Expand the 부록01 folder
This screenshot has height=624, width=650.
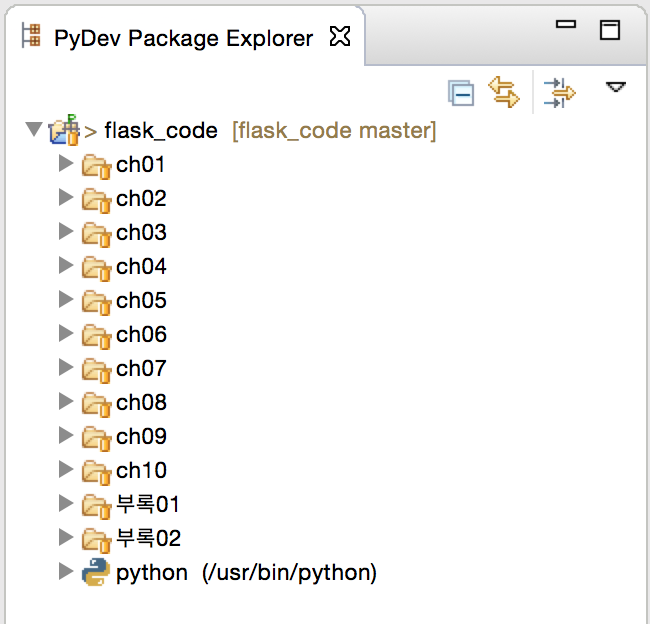coord(66,503)
